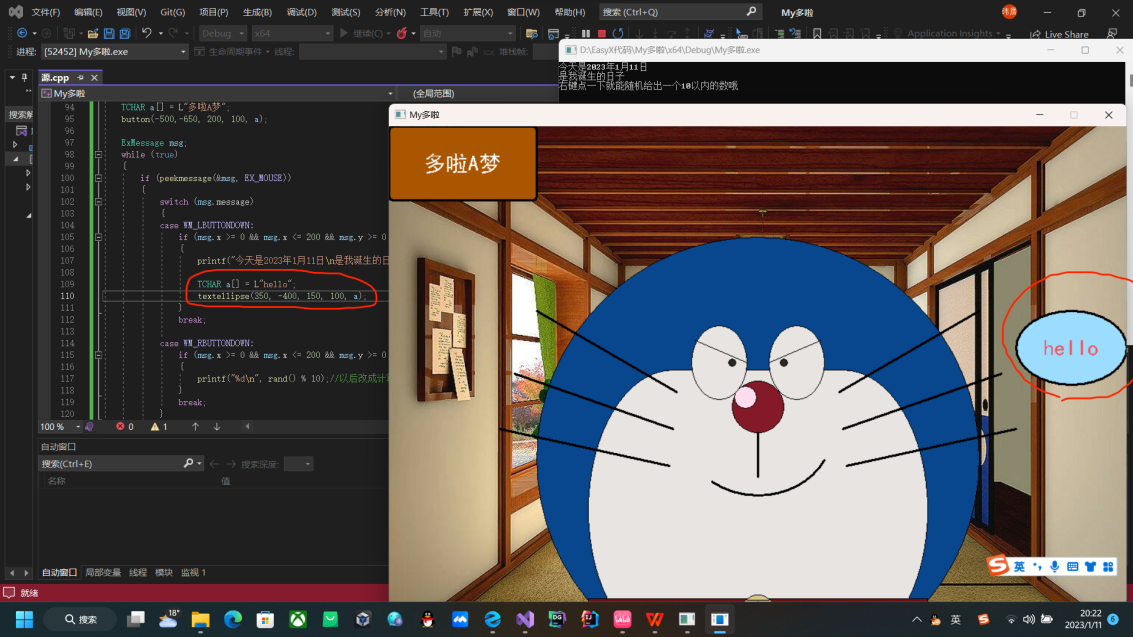This screenshot has width=1133, height=637.
Task: Pin the auto-hide panel pushpin
Action: (25, 77)
